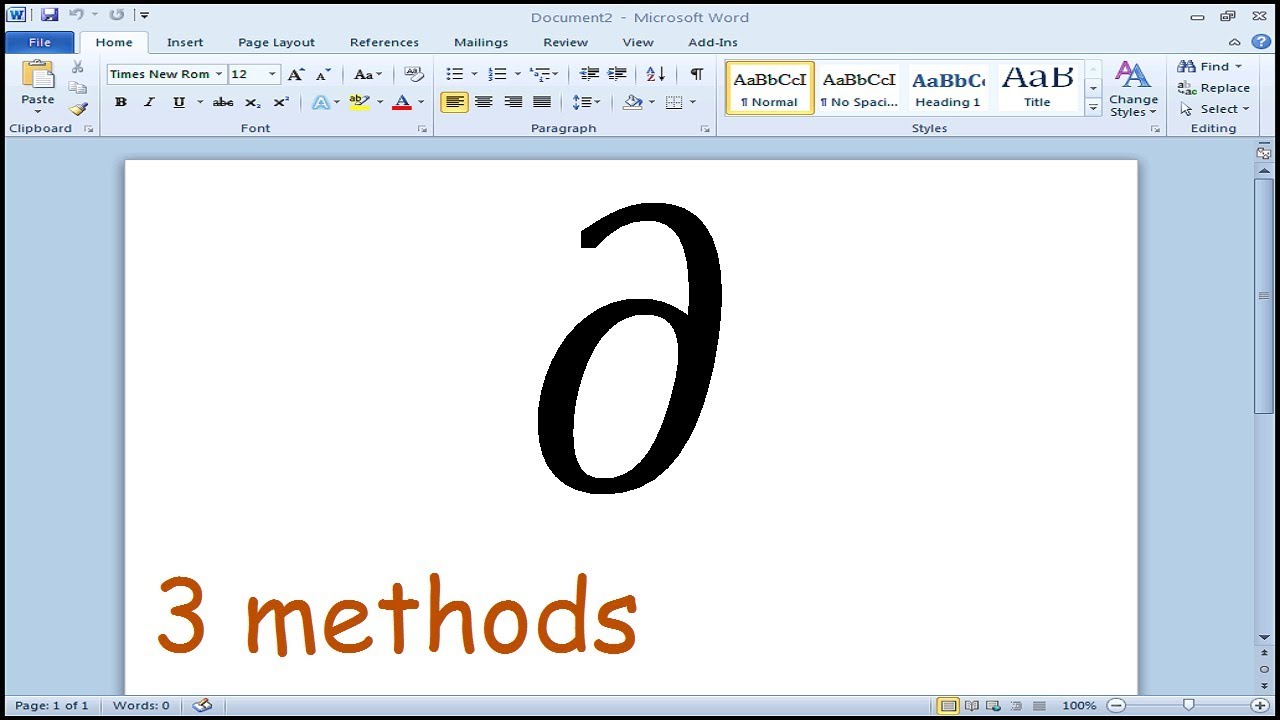Apply subscript formatting
Image resolution: width=1280 pixels, height=720 pixels.
[x=253, y=102]
